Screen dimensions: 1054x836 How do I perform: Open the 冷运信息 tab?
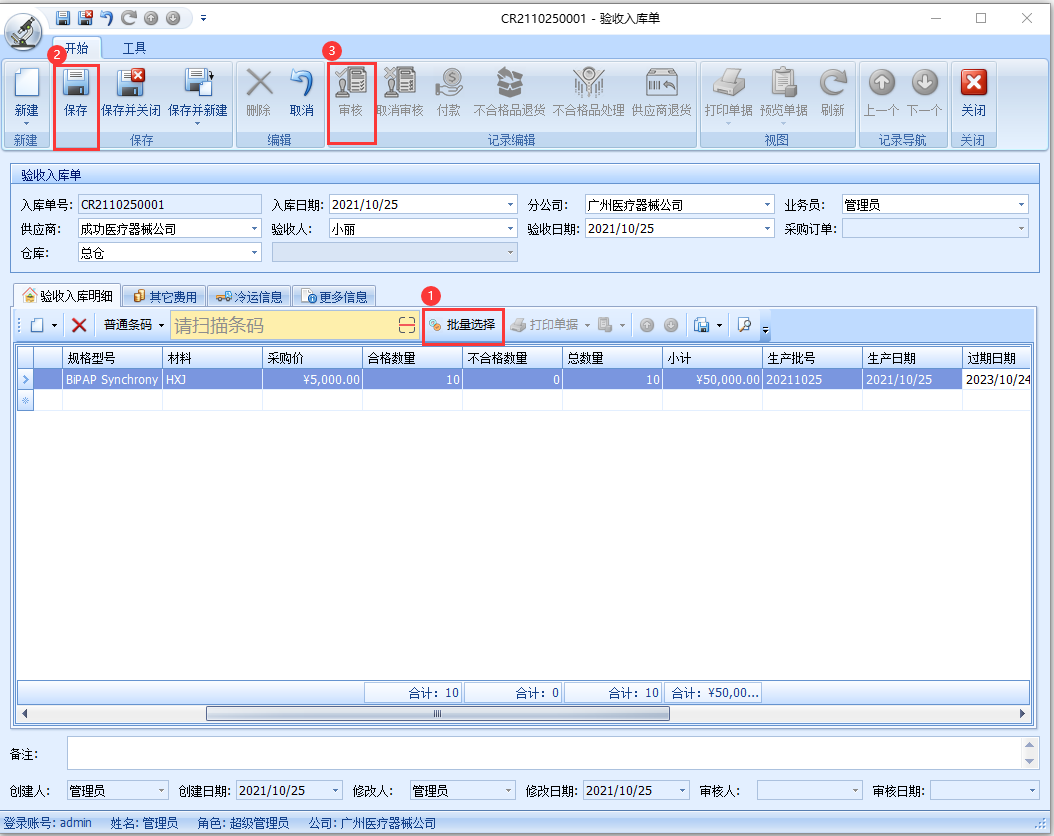[x=250, y=296]
